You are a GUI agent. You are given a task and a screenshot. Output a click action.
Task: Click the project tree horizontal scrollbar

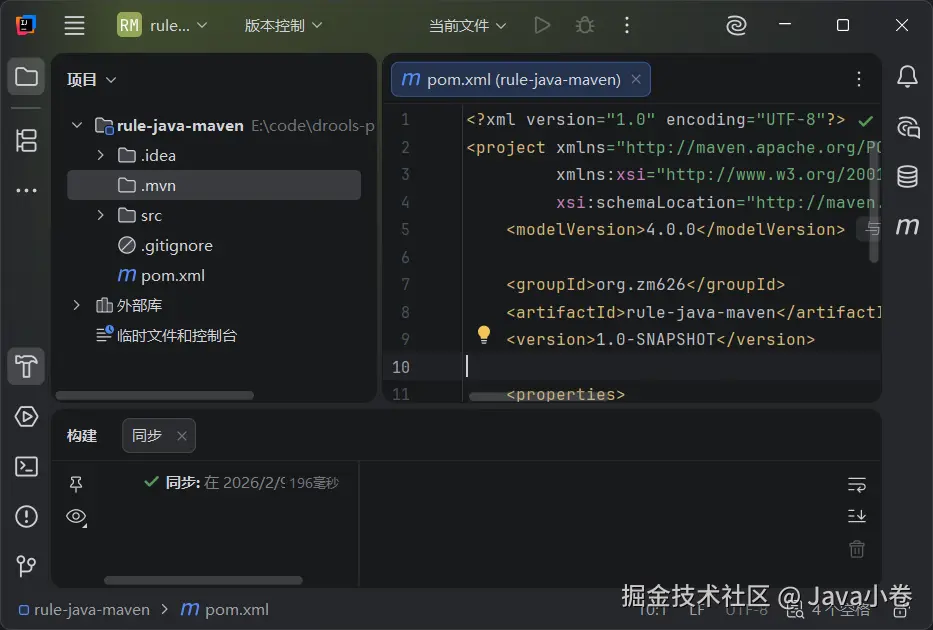(155, 396)
